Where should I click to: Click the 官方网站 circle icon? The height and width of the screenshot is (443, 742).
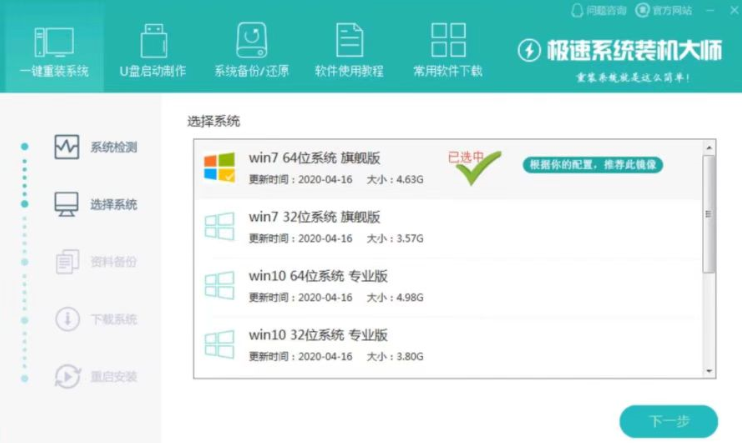pyautogui.click(x=642, y=10)
